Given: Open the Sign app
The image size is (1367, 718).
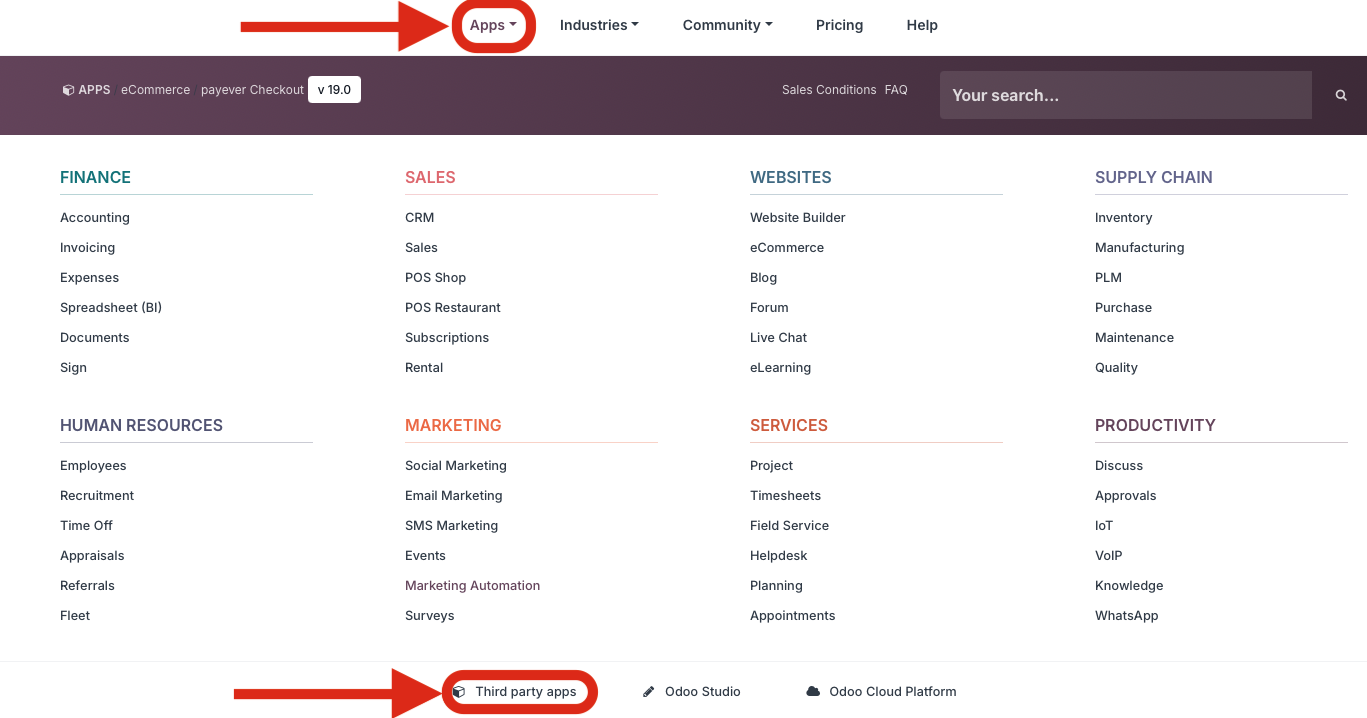Looking at the screenshot, I should (73, 367).
